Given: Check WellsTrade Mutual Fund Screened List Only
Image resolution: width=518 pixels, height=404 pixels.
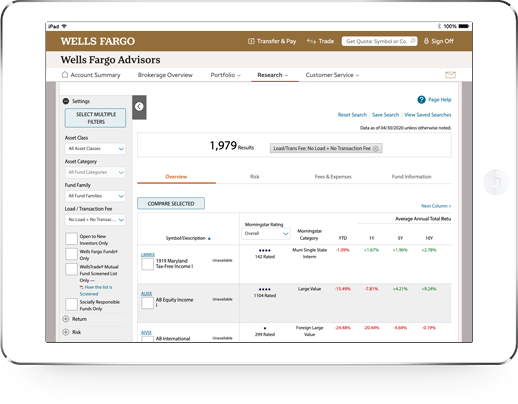Looking at the screenshot, I should coord(71,269).
